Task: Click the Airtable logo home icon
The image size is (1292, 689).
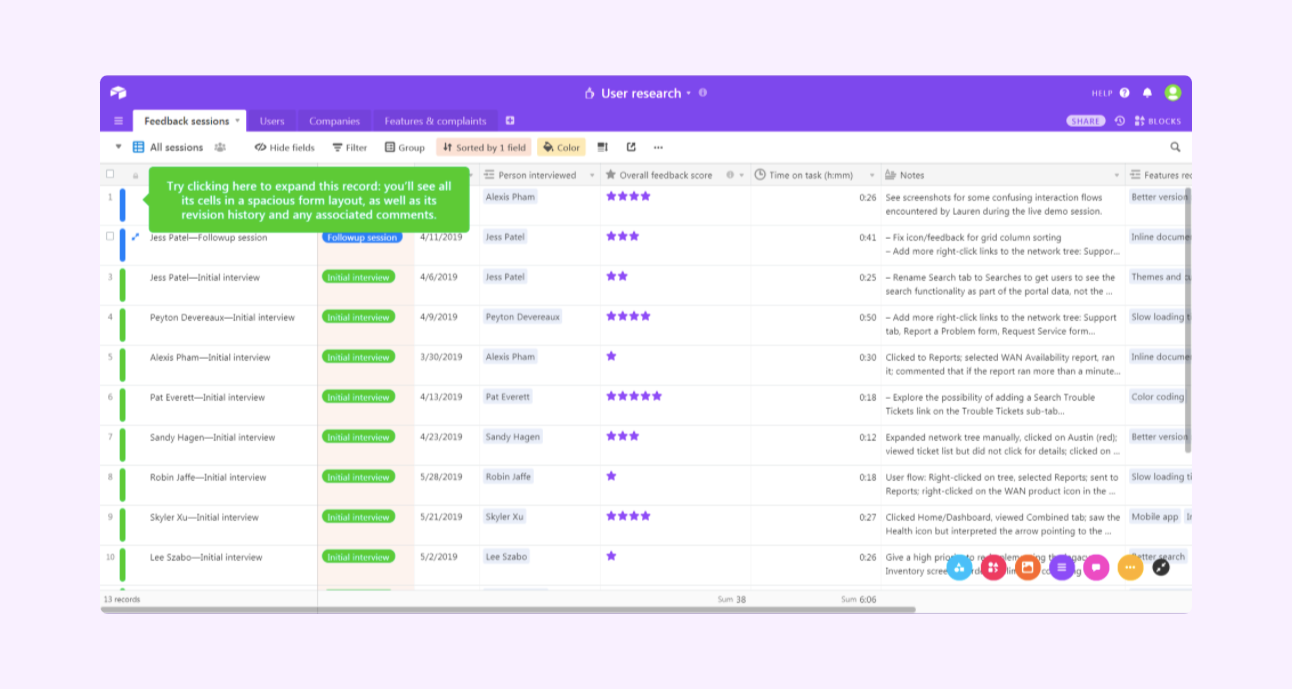Action: (x=118, y=93)
